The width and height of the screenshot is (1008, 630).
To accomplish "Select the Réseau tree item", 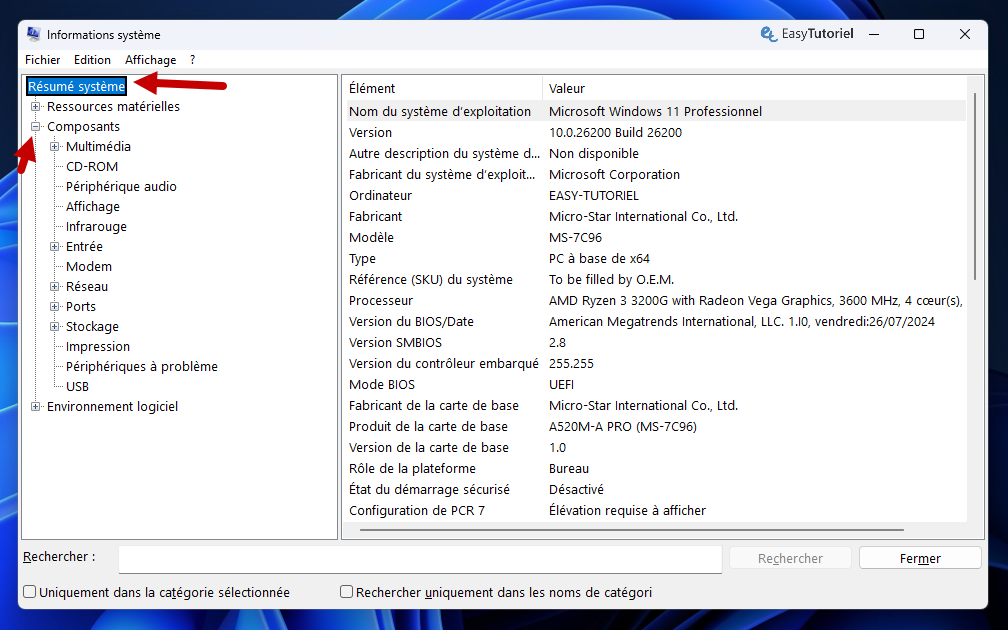I will coord(87,287).
